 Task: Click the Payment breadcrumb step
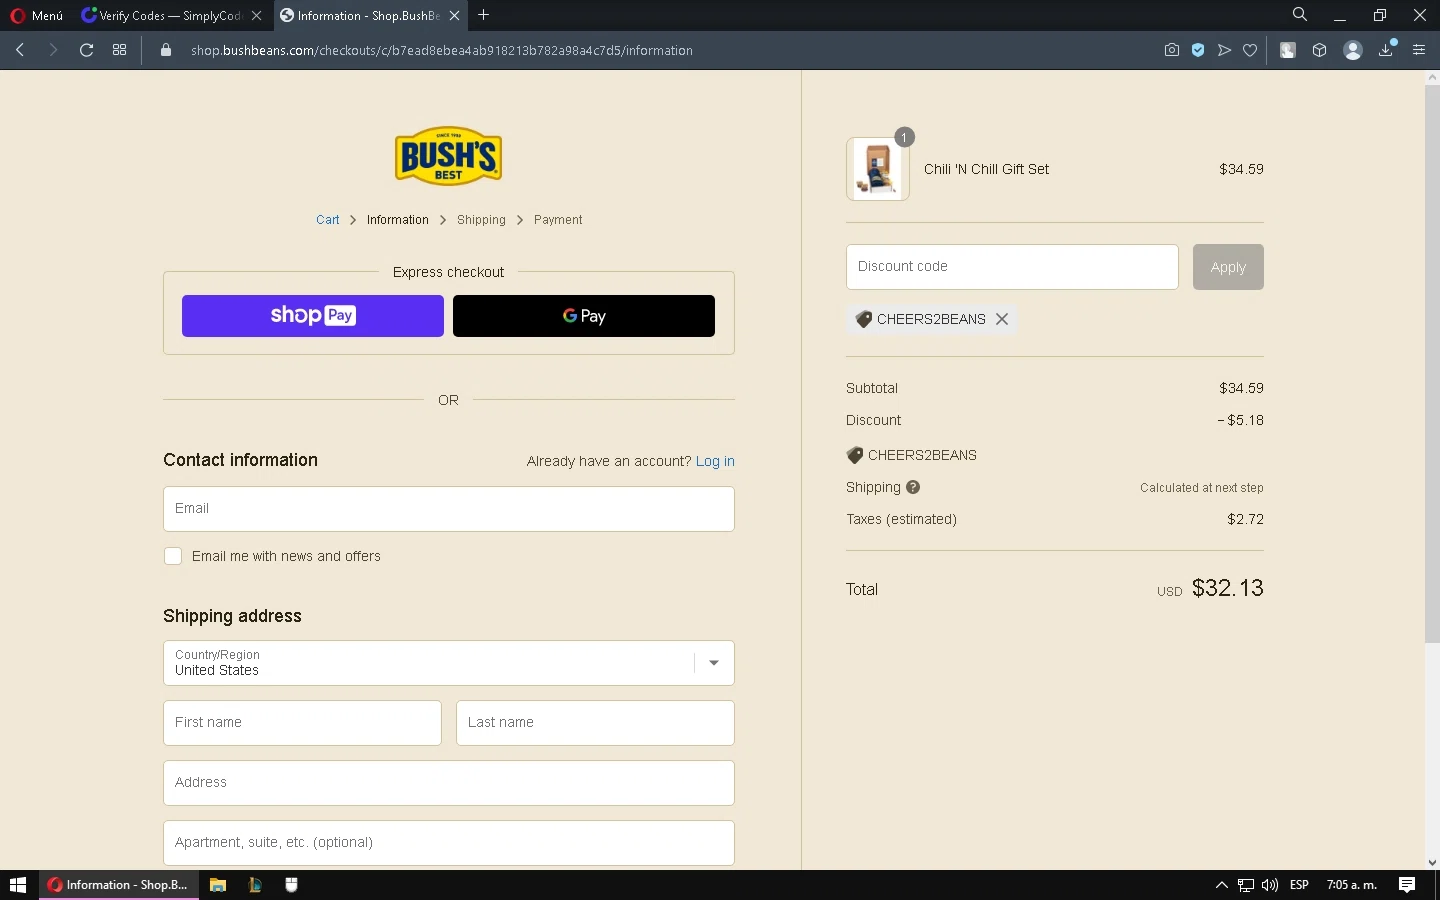click(x=558, y=220)
